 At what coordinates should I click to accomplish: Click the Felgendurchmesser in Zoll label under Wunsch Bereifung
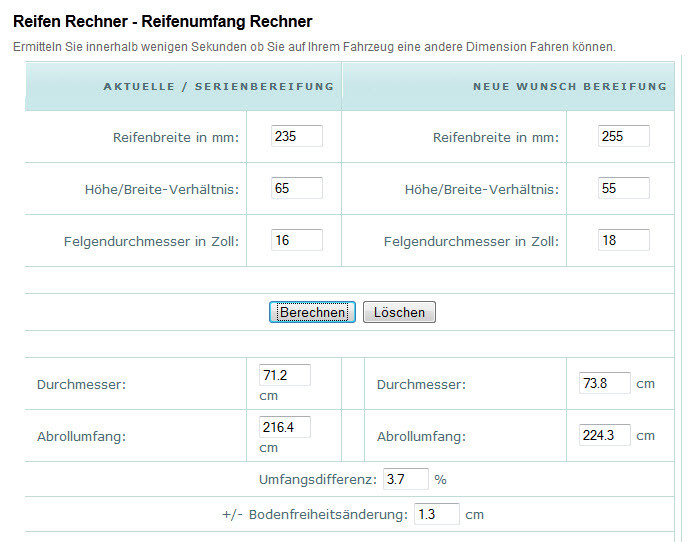pyautogui.click(x=471, y=241)
